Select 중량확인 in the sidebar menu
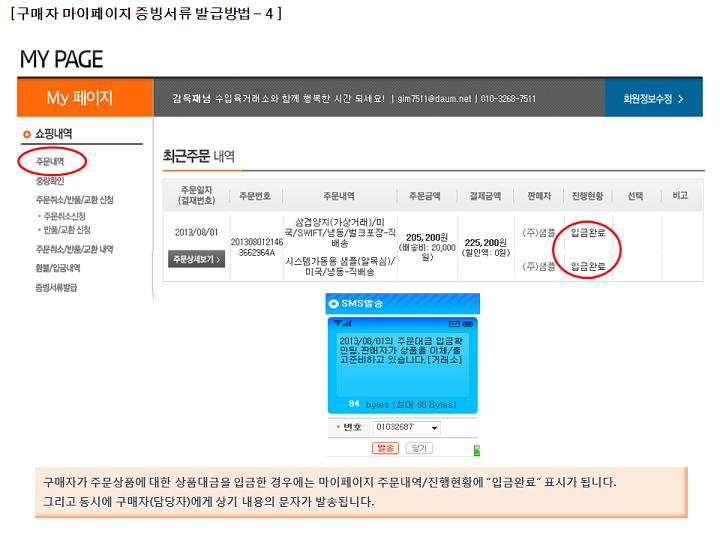720x540 pixels. 50,181
